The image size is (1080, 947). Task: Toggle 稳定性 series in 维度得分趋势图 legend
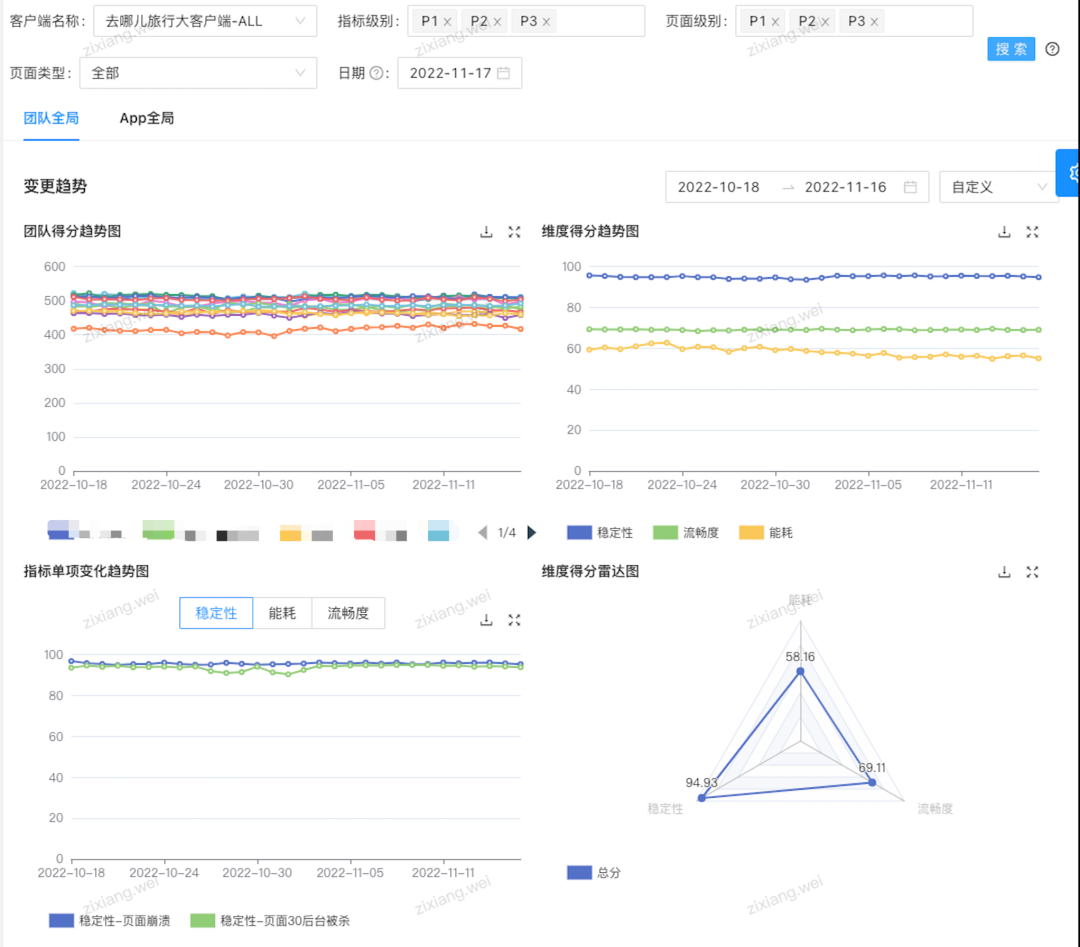pos(600,532)
